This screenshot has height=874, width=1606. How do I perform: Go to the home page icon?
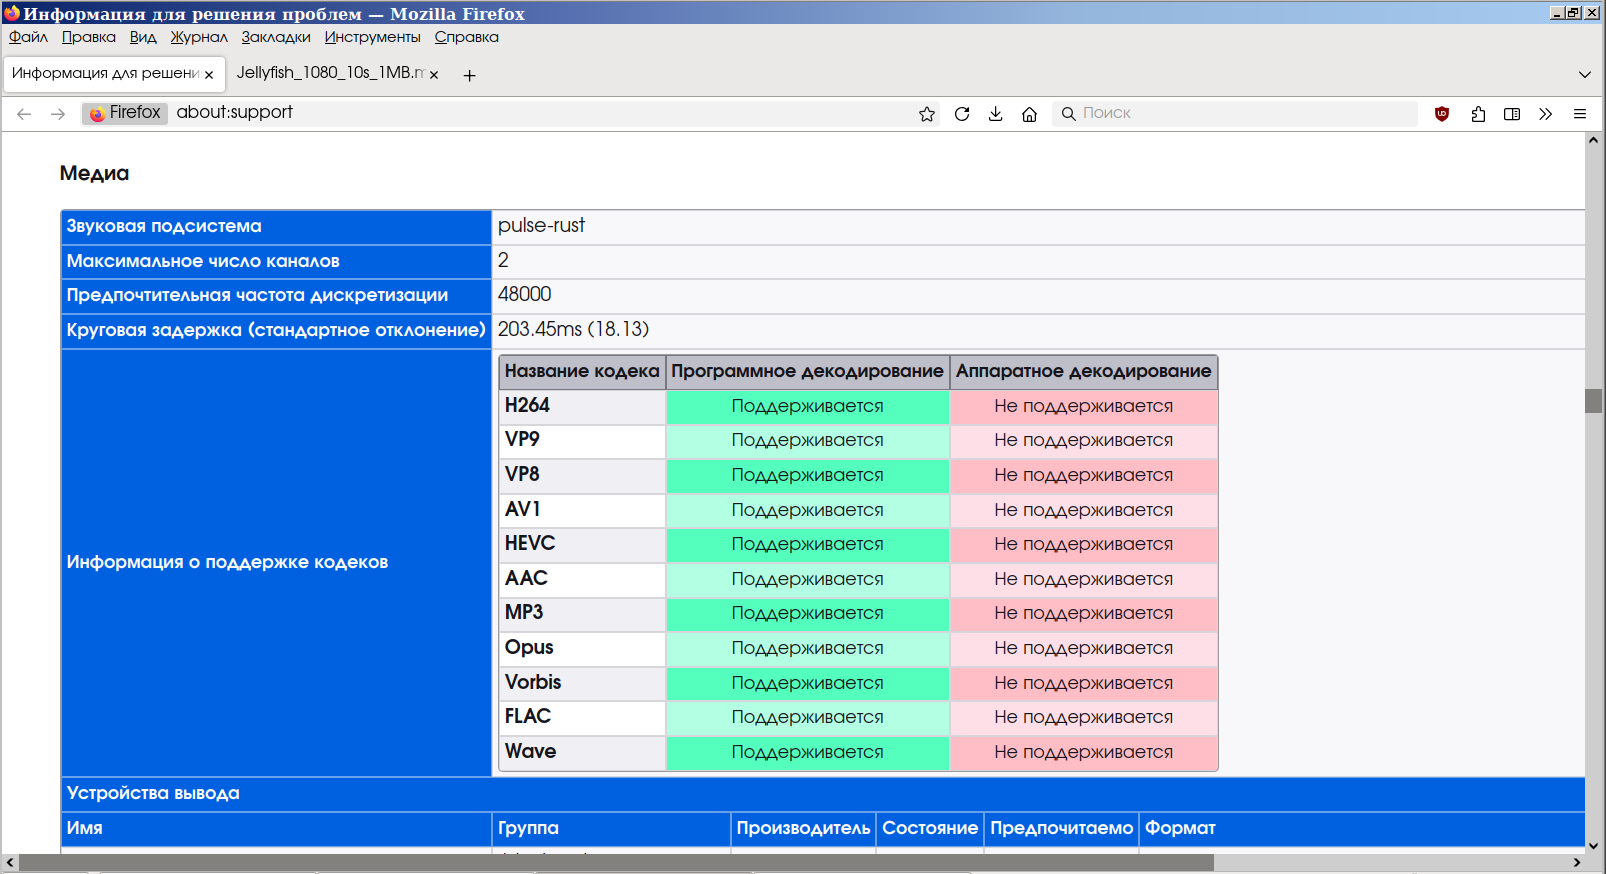[x=1029, y=114]
